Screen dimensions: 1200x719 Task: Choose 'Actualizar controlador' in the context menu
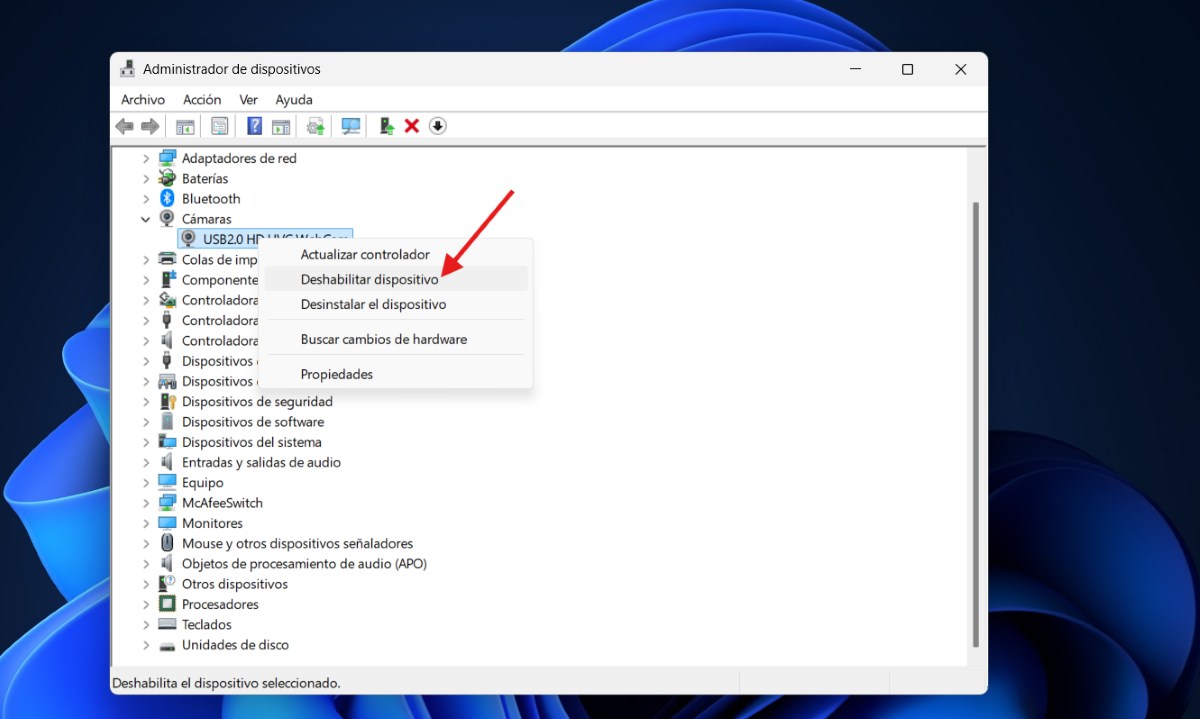pyautogui.click(x=365, y=254)
